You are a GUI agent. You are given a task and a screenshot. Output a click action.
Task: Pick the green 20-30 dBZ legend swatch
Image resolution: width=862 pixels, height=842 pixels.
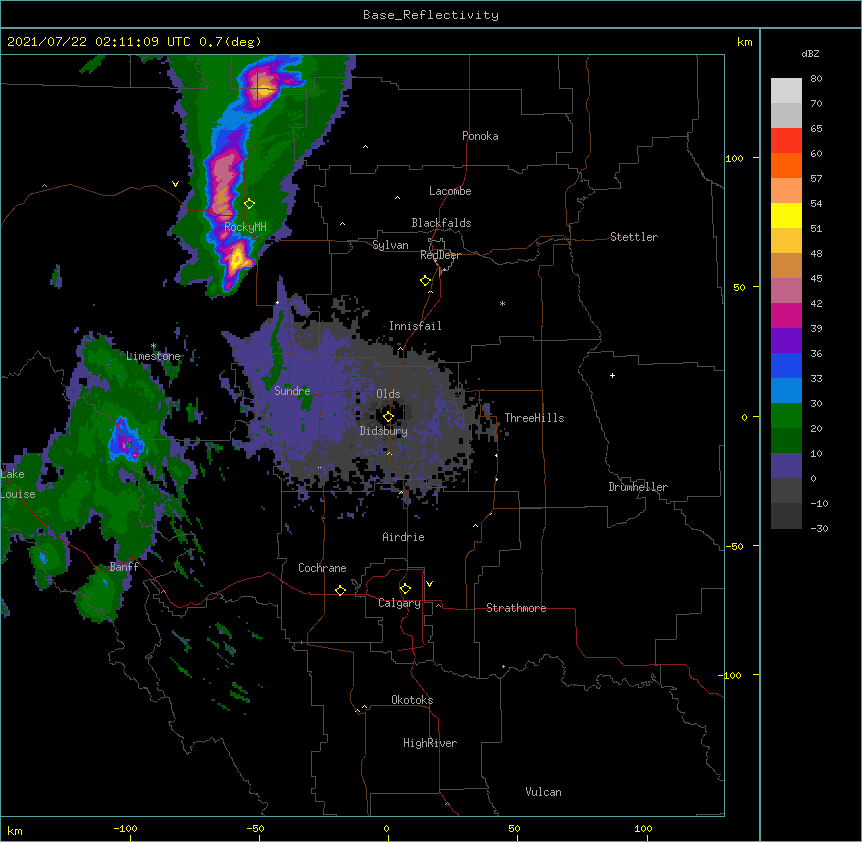click(786, 416)
